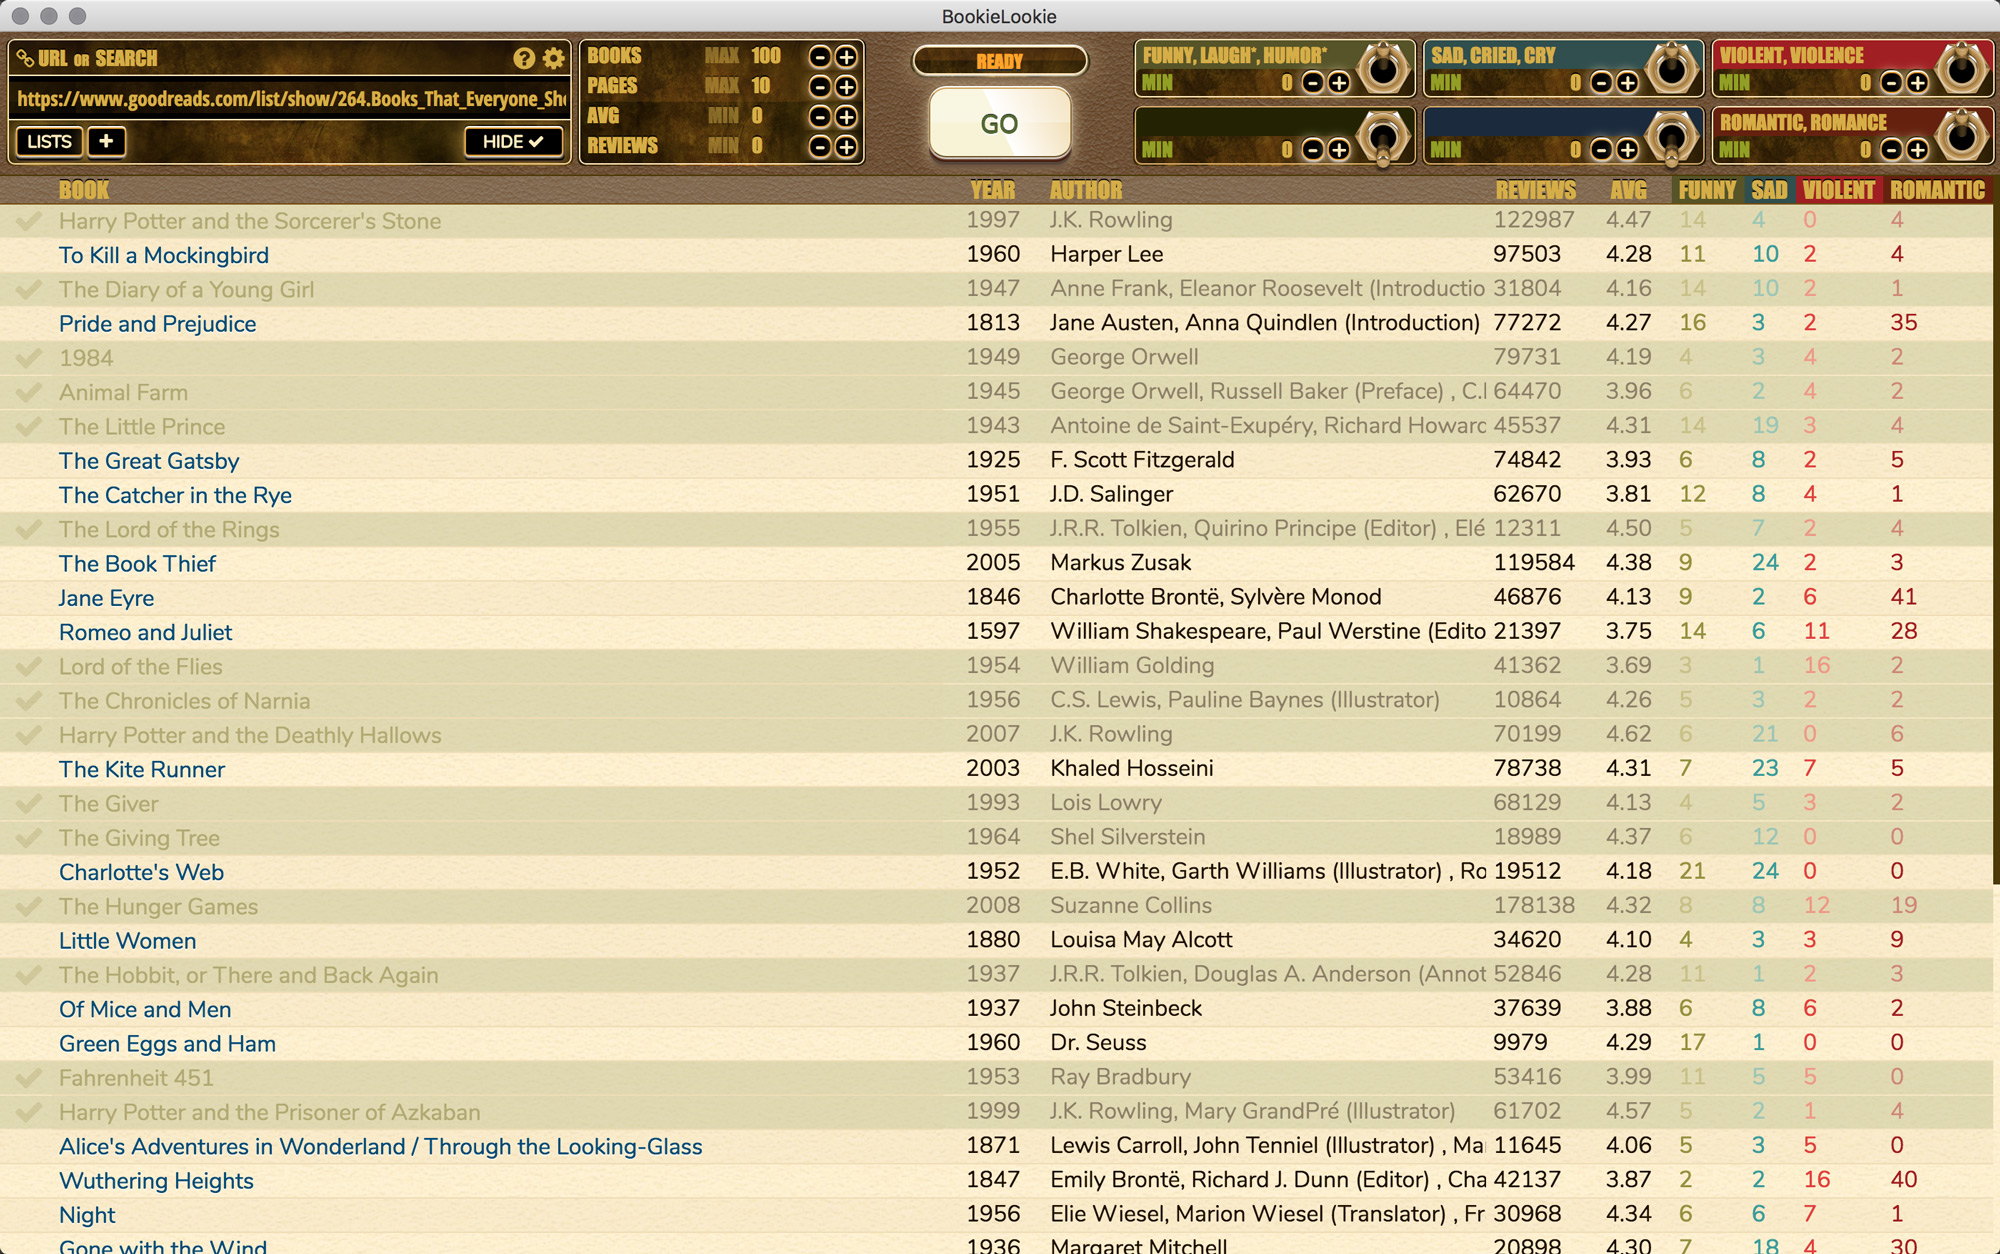2000x1254 pixels.
Task: Decrease REVIEWS min with minus button
Action: click(820, 146)
